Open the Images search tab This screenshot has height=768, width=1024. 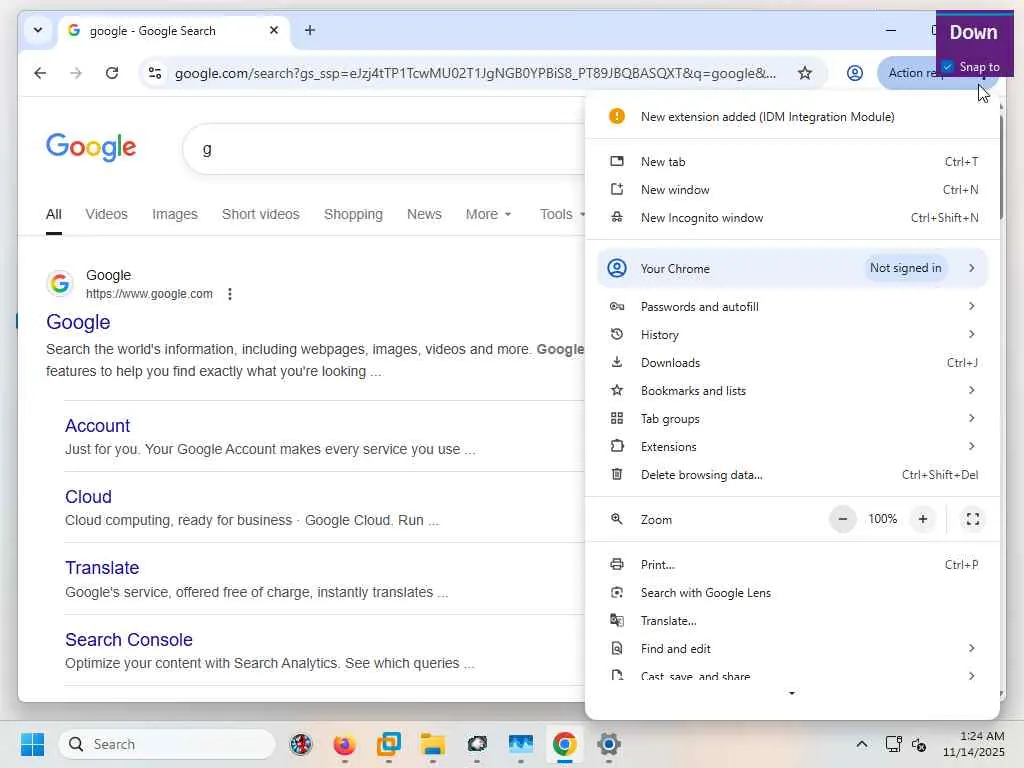coord(174,214)
